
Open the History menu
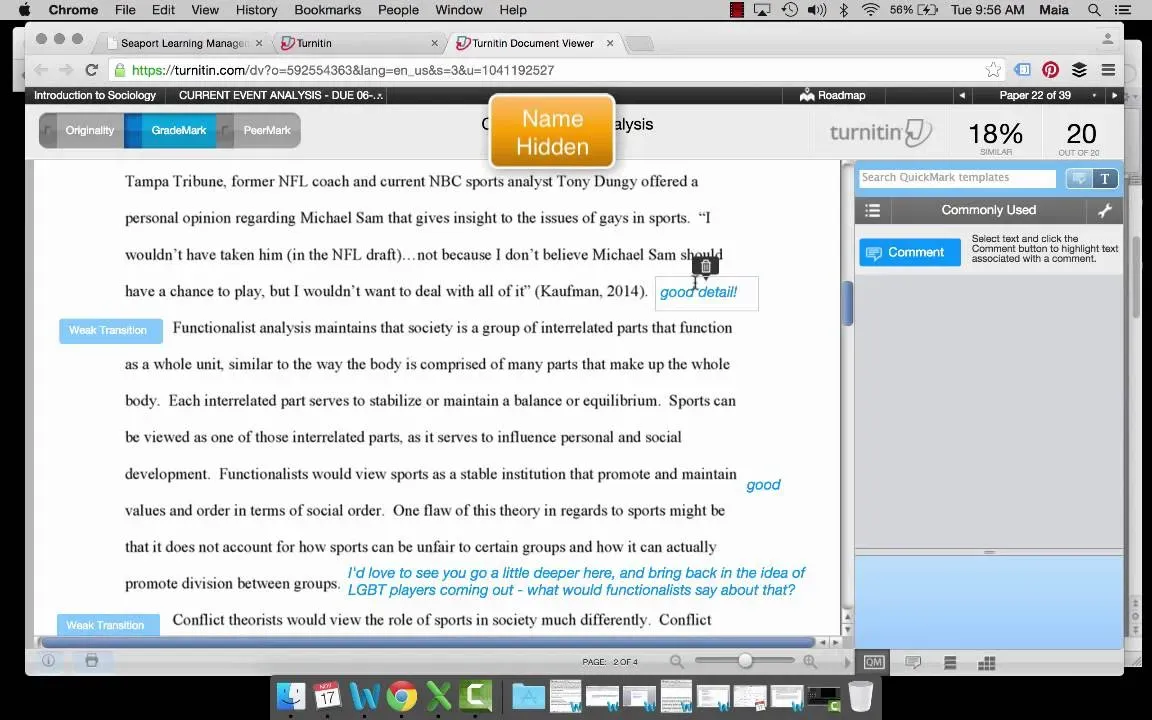pyautogui.click(x=256, y=10)
